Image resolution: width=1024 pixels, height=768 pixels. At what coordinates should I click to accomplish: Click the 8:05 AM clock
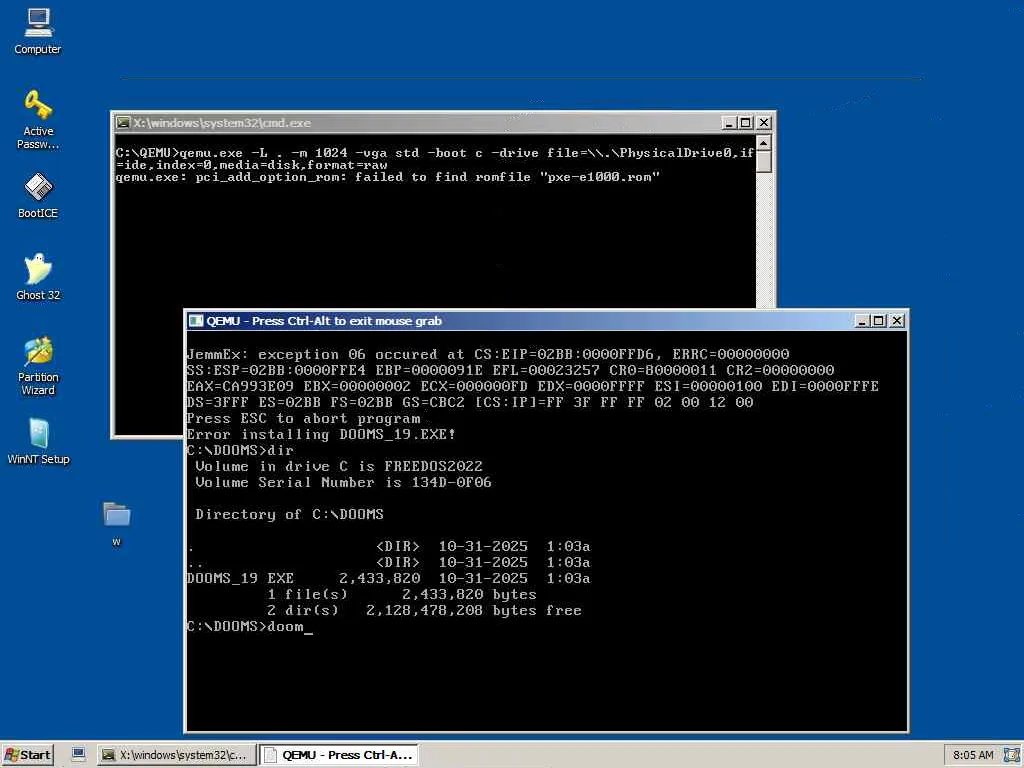pyautogui.click(x=973, y=755)
